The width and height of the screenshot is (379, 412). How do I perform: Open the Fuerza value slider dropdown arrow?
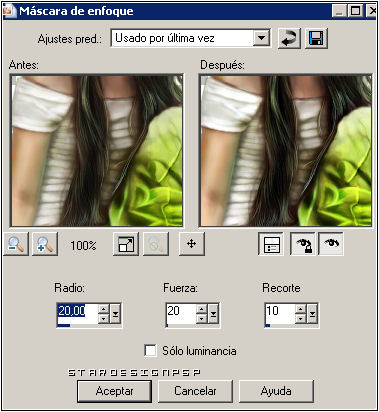(213, 313)
